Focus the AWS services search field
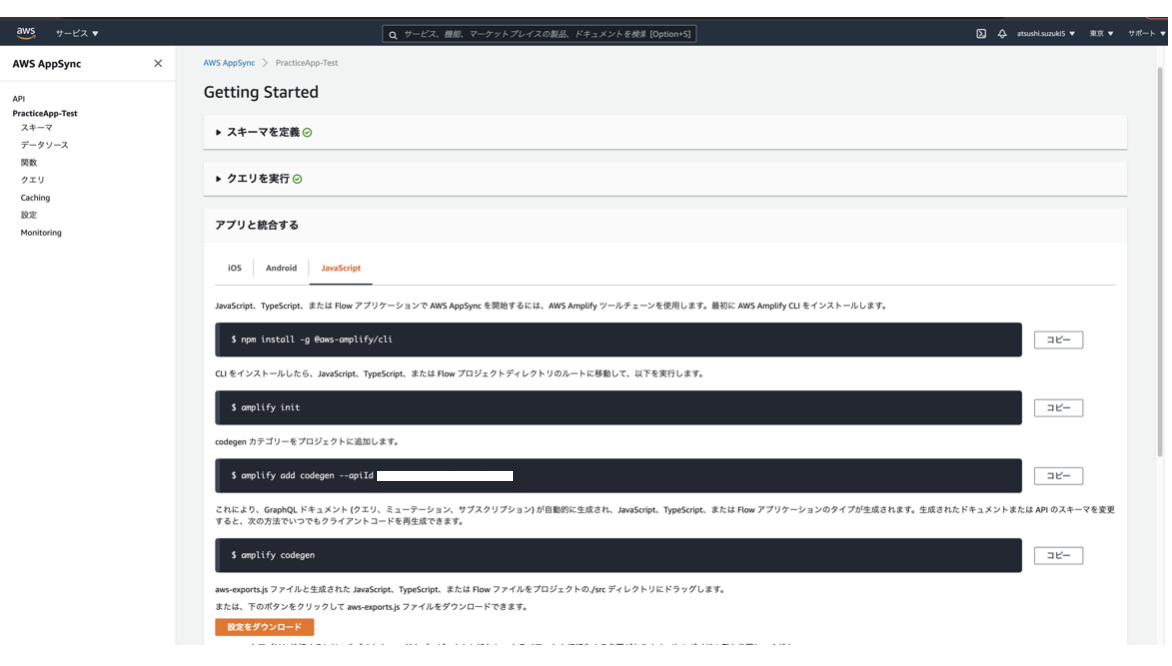1172x666 pixels. click(539, 34)
